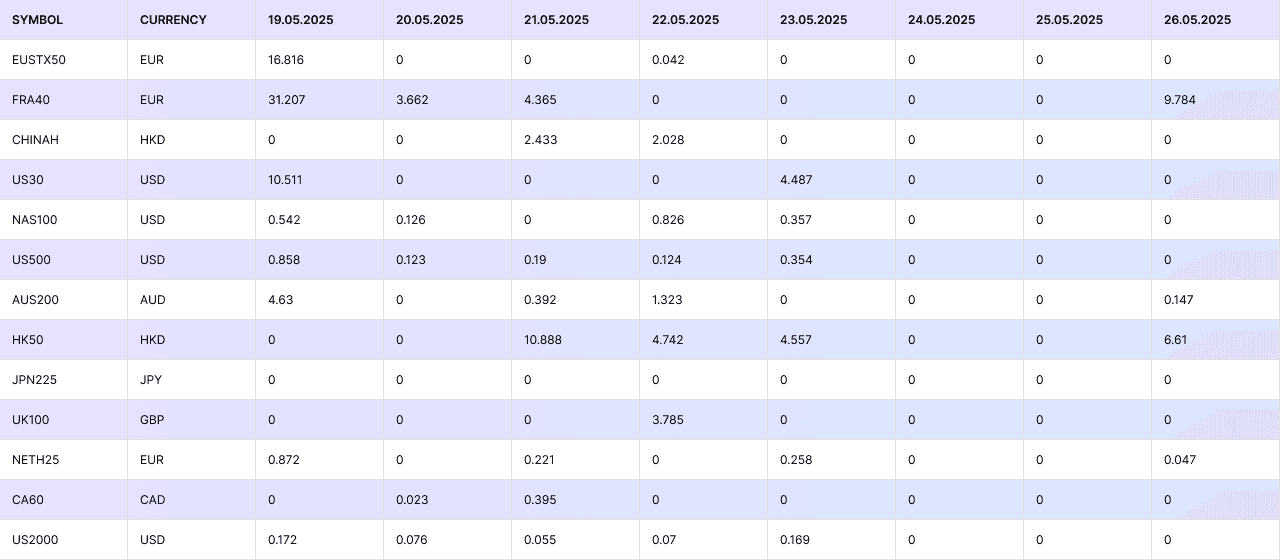Select the value 10.888 in HK50 row
The width and height of the screenshot is (1280, 560).
coord(543,340)
